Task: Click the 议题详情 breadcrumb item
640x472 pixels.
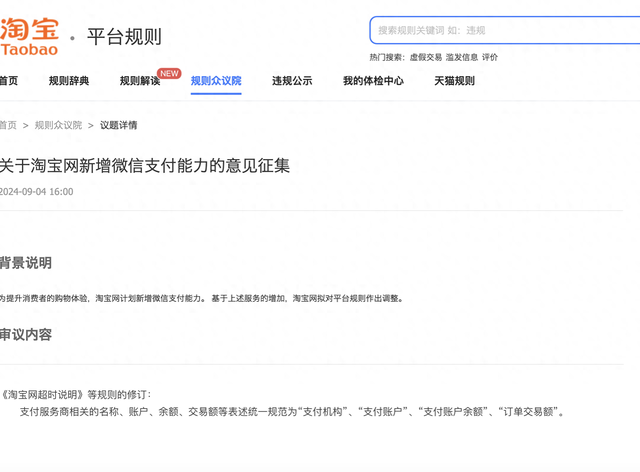Action: [x=118, y=125]
